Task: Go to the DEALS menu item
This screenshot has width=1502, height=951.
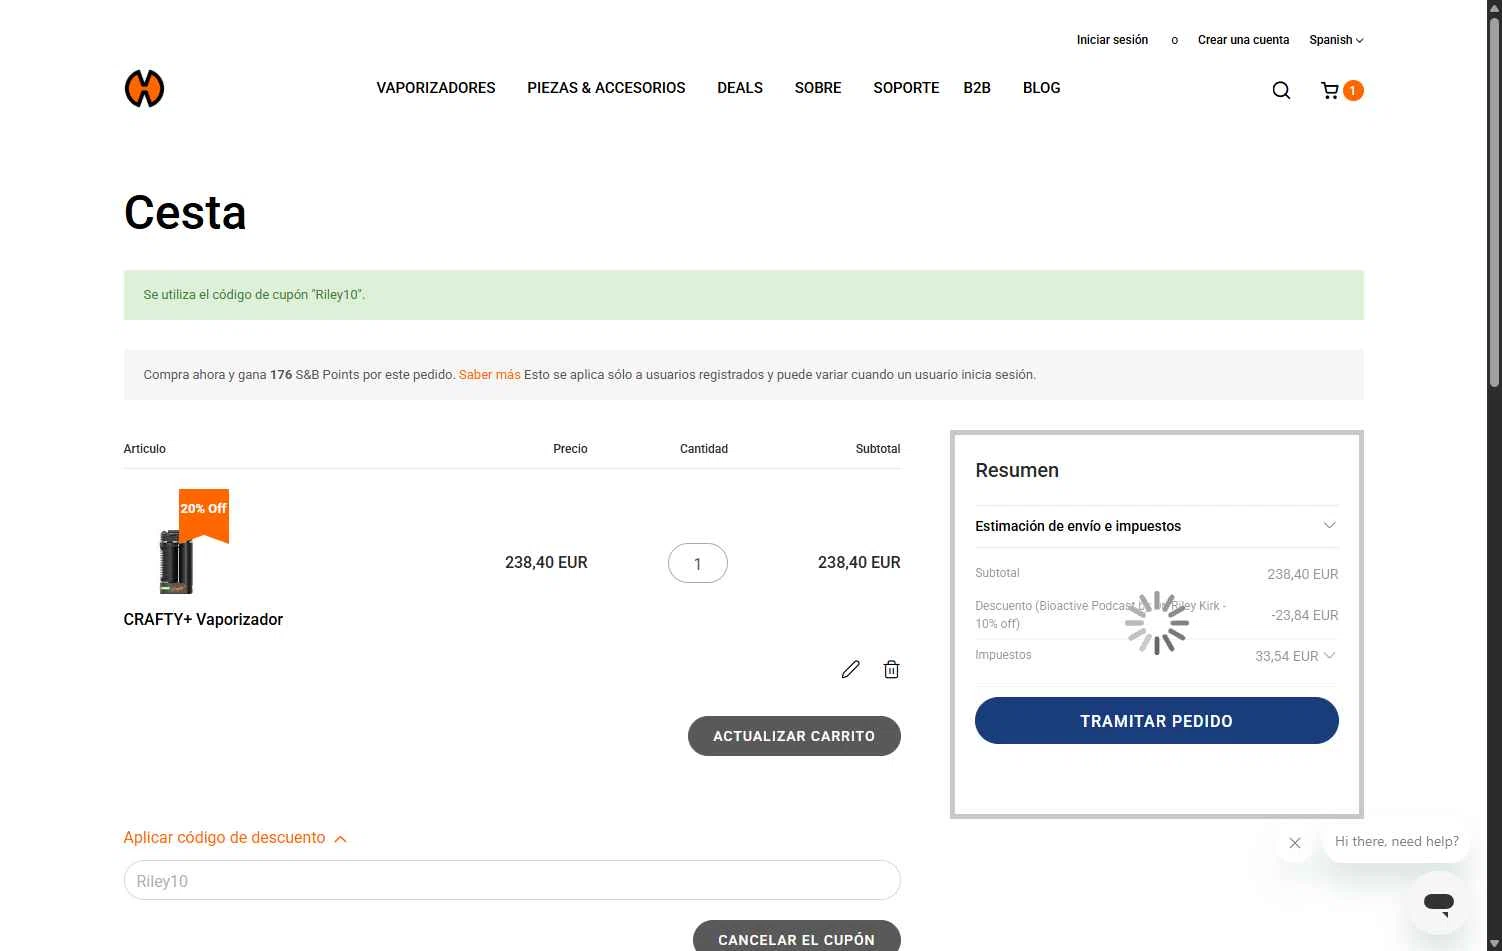Action: [740, 88]
